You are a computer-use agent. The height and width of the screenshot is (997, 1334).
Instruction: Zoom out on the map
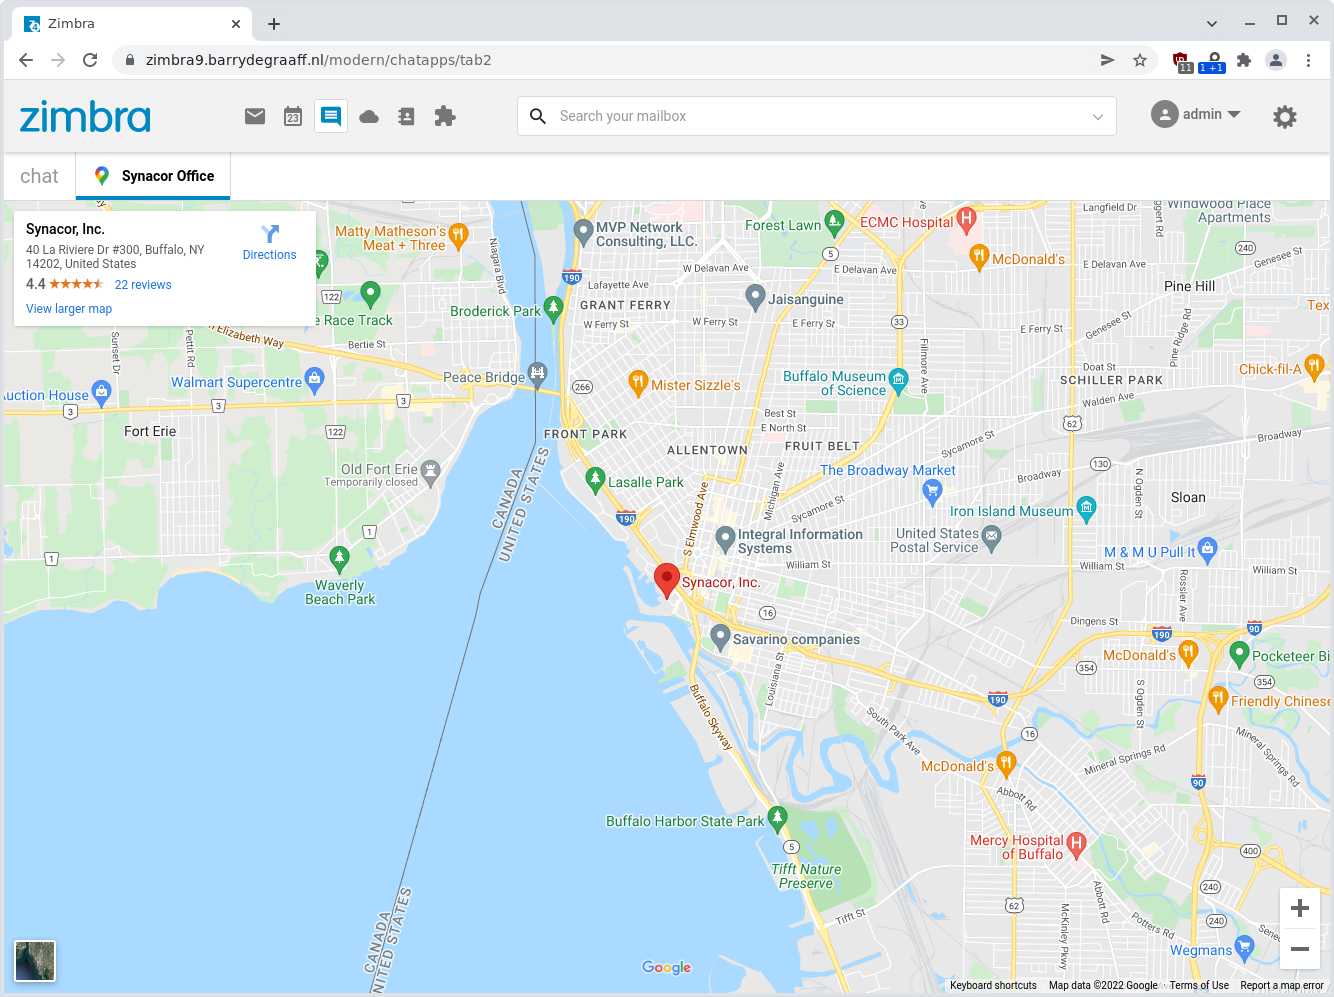pyautogui.click(x=1300, y=949)
